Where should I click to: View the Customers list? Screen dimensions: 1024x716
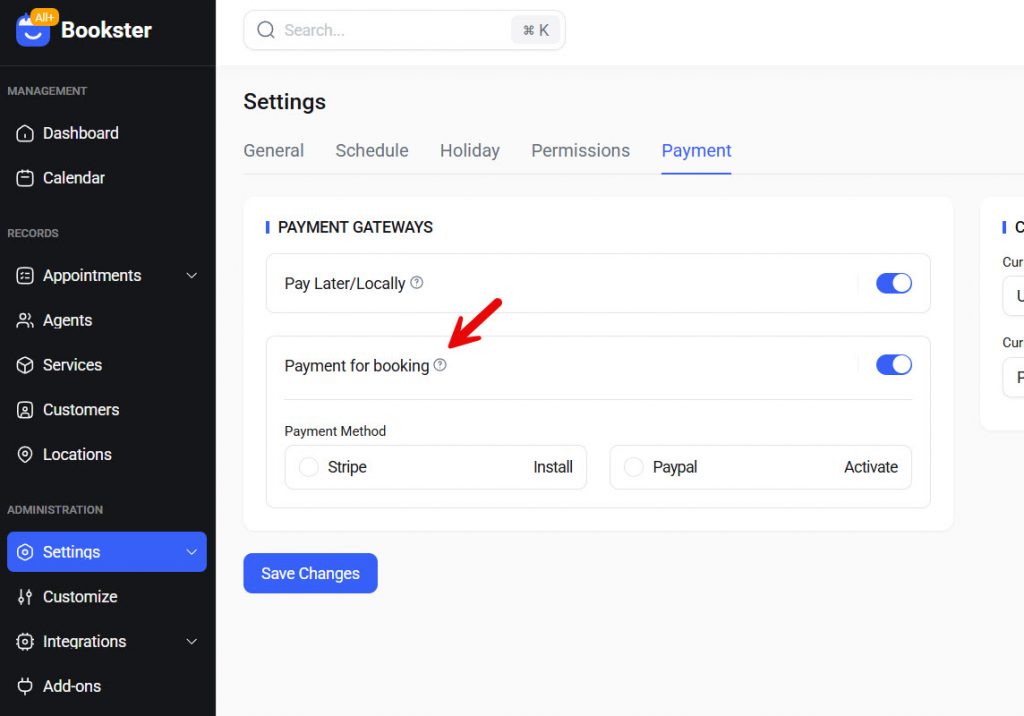(x=82, y=410)
